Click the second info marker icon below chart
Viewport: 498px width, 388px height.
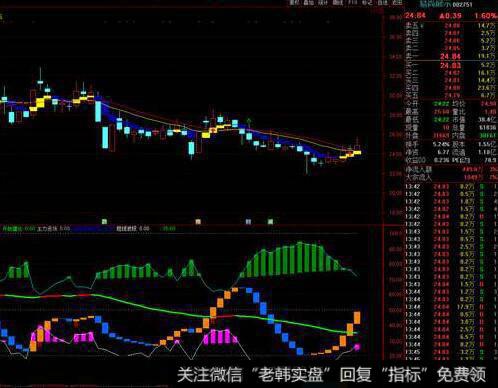click(198, 221)
